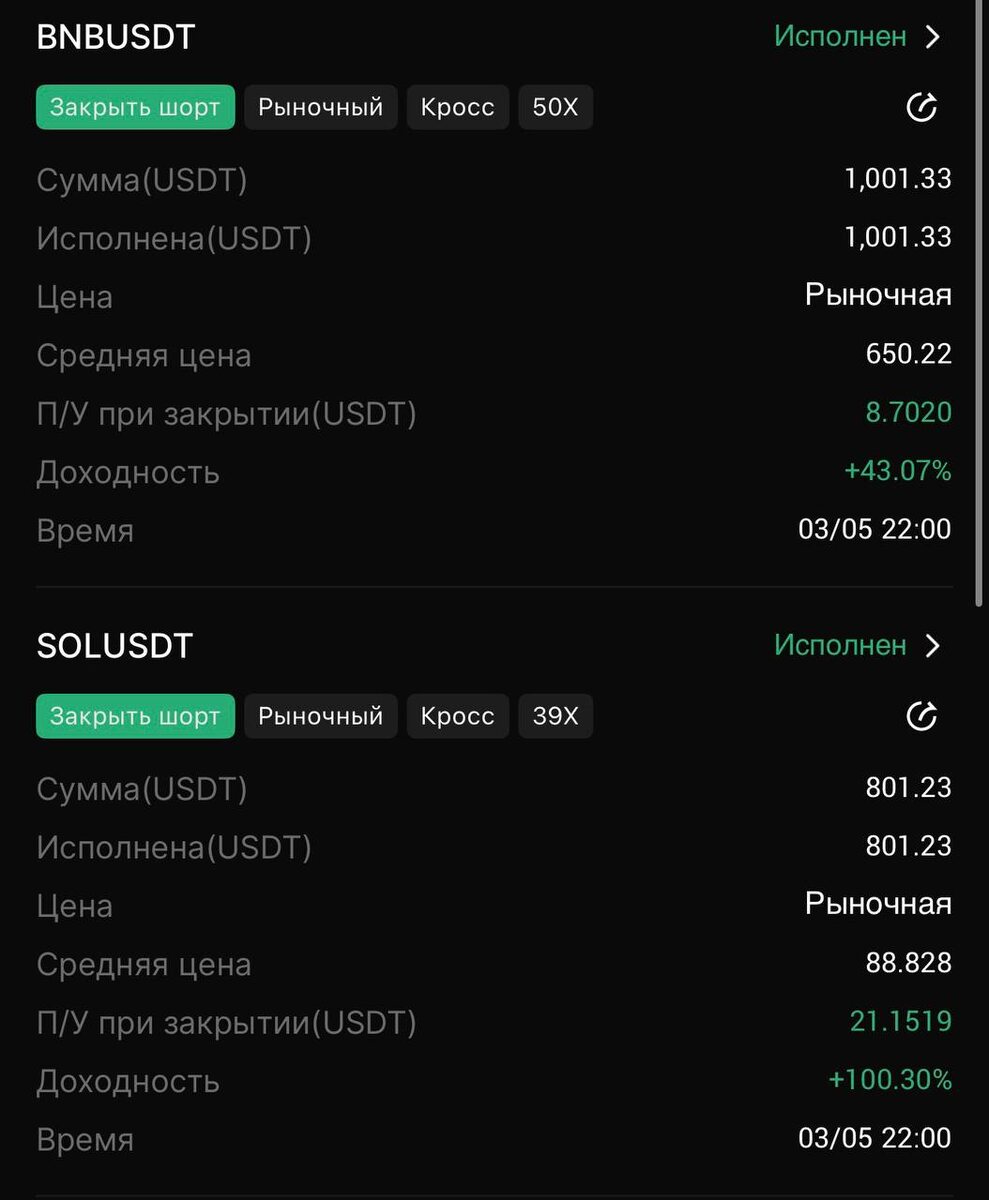Open the BNBUSDT pair title

click(115, 37)
